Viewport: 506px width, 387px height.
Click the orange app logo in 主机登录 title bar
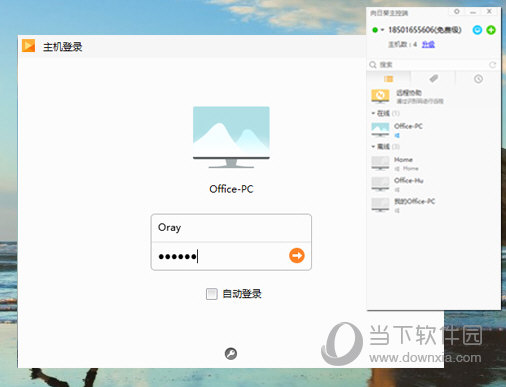click(28, 46)
